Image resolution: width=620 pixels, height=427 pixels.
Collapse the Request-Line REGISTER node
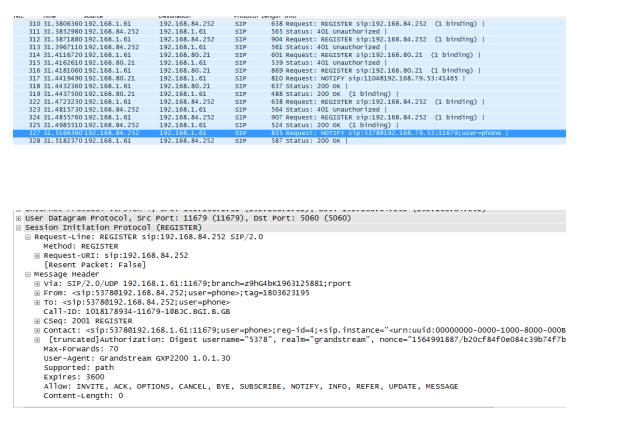pos(28,237)
